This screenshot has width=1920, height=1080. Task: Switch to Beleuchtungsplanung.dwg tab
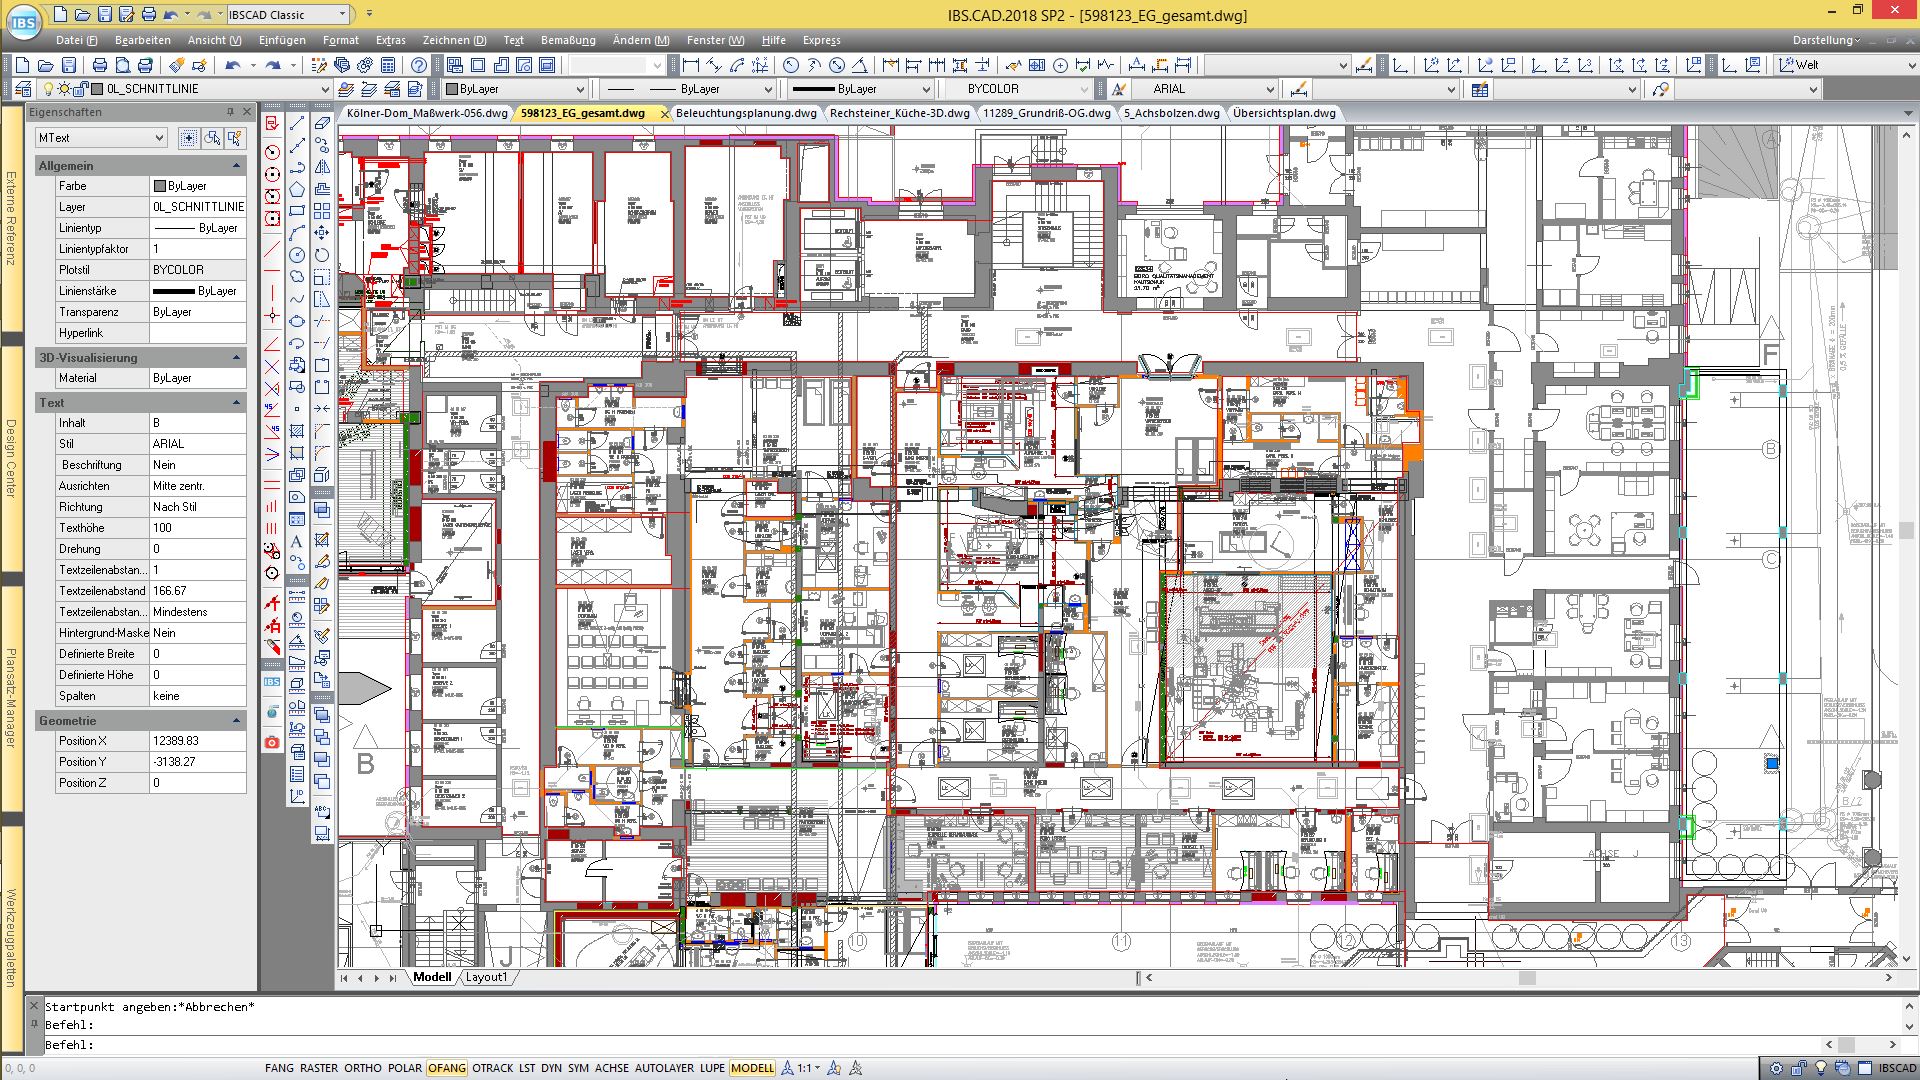point(746,113)
